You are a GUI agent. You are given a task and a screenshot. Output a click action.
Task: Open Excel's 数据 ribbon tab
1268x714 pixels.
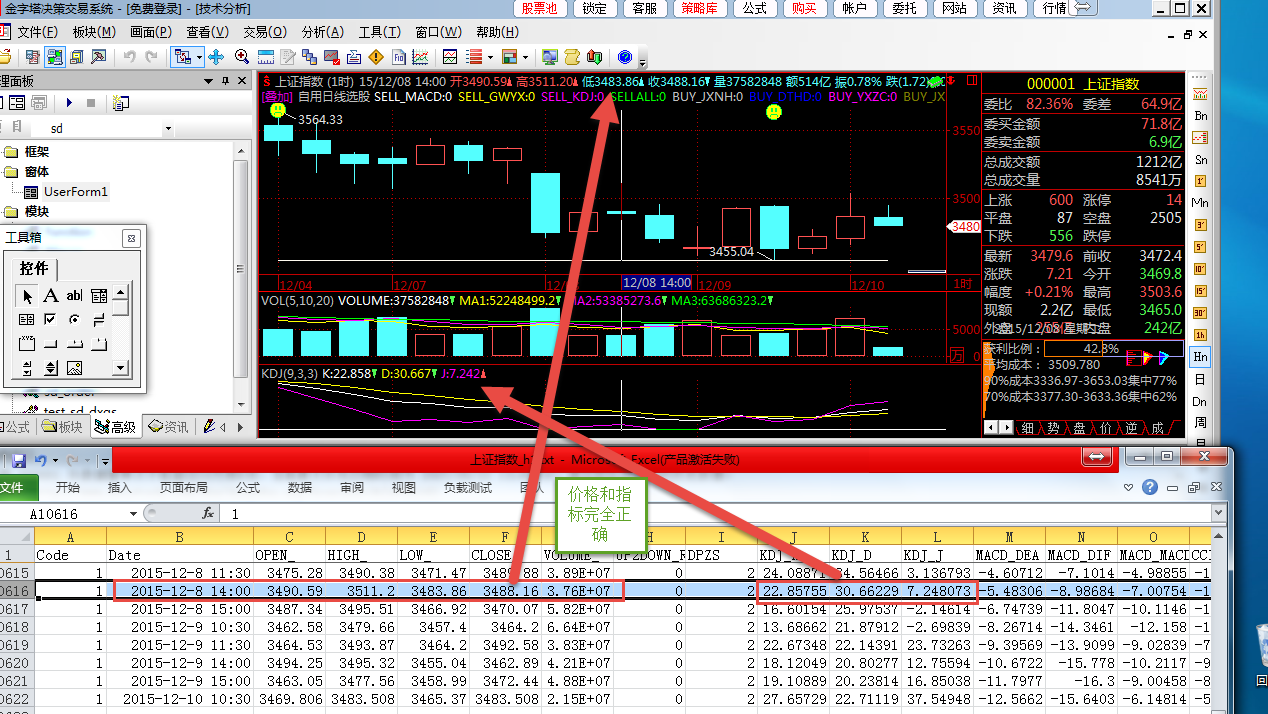click(300, 488)
